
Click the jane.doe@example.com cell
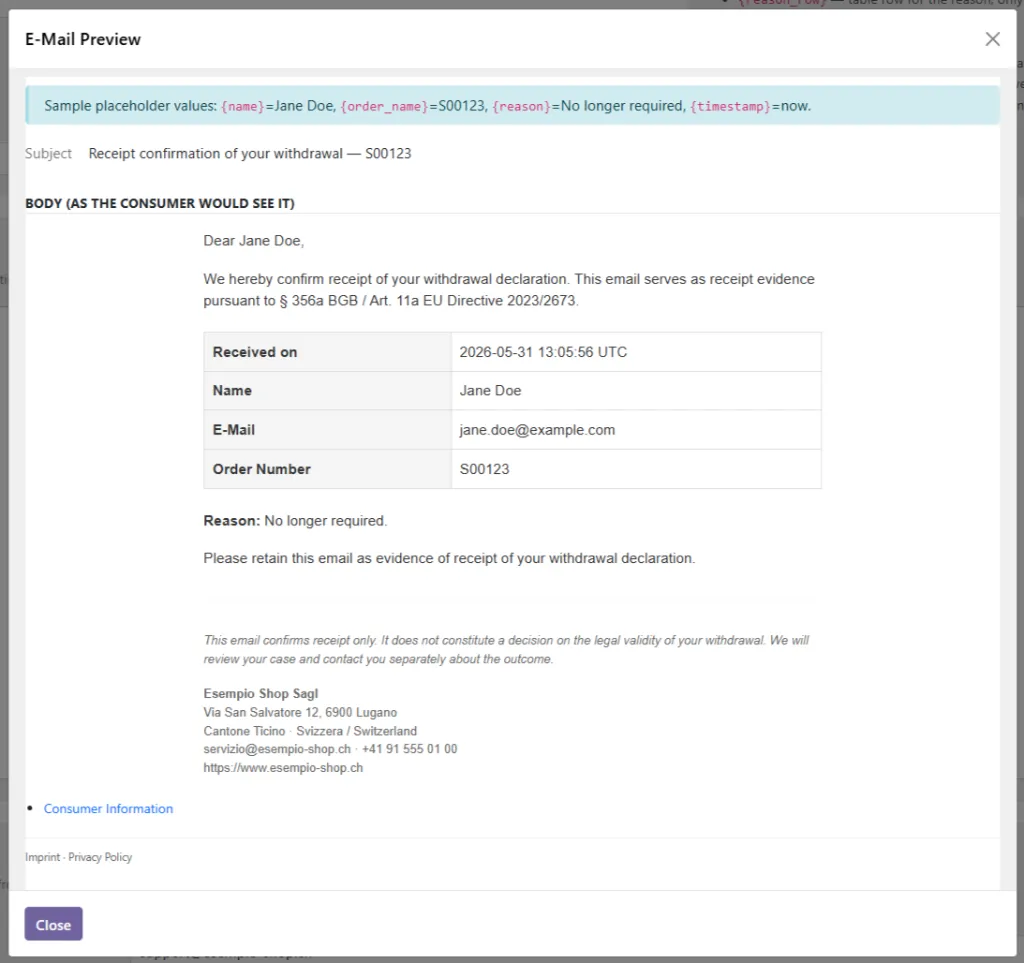[x=636, y=430]
